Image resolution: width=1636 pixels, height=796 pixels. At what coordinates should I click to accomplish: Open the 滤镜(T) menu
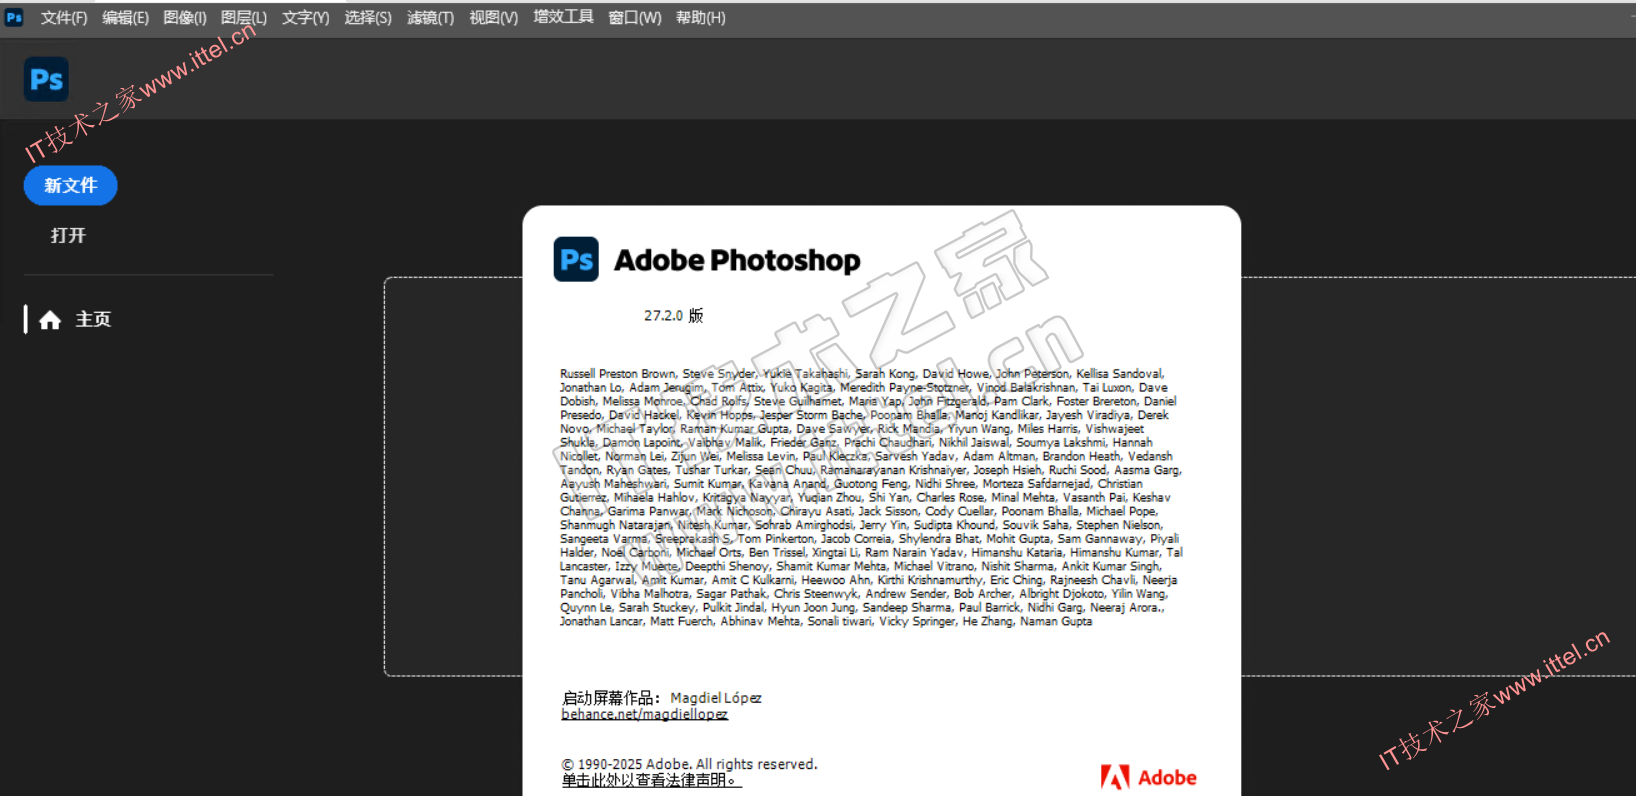[x=430, y=18]
